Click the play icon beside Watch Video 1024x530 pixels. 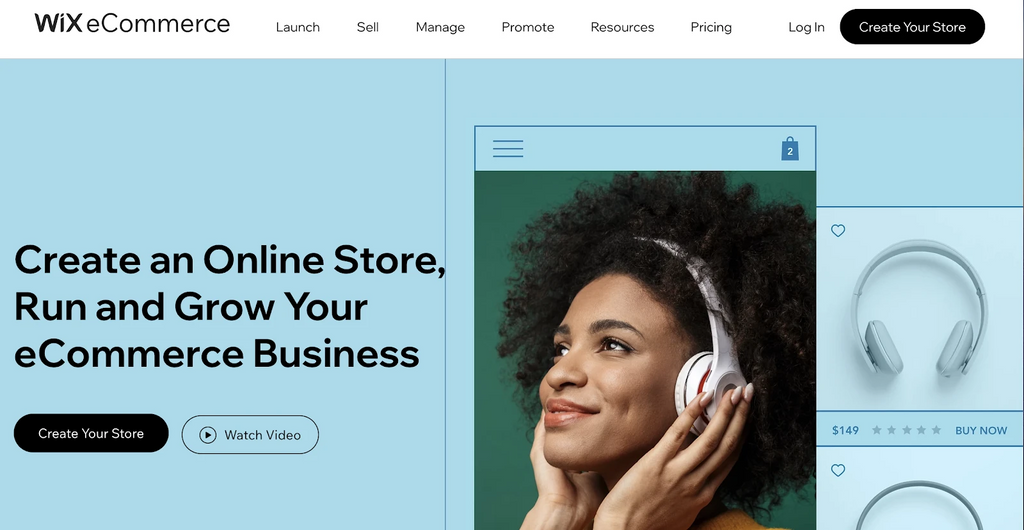208,435
